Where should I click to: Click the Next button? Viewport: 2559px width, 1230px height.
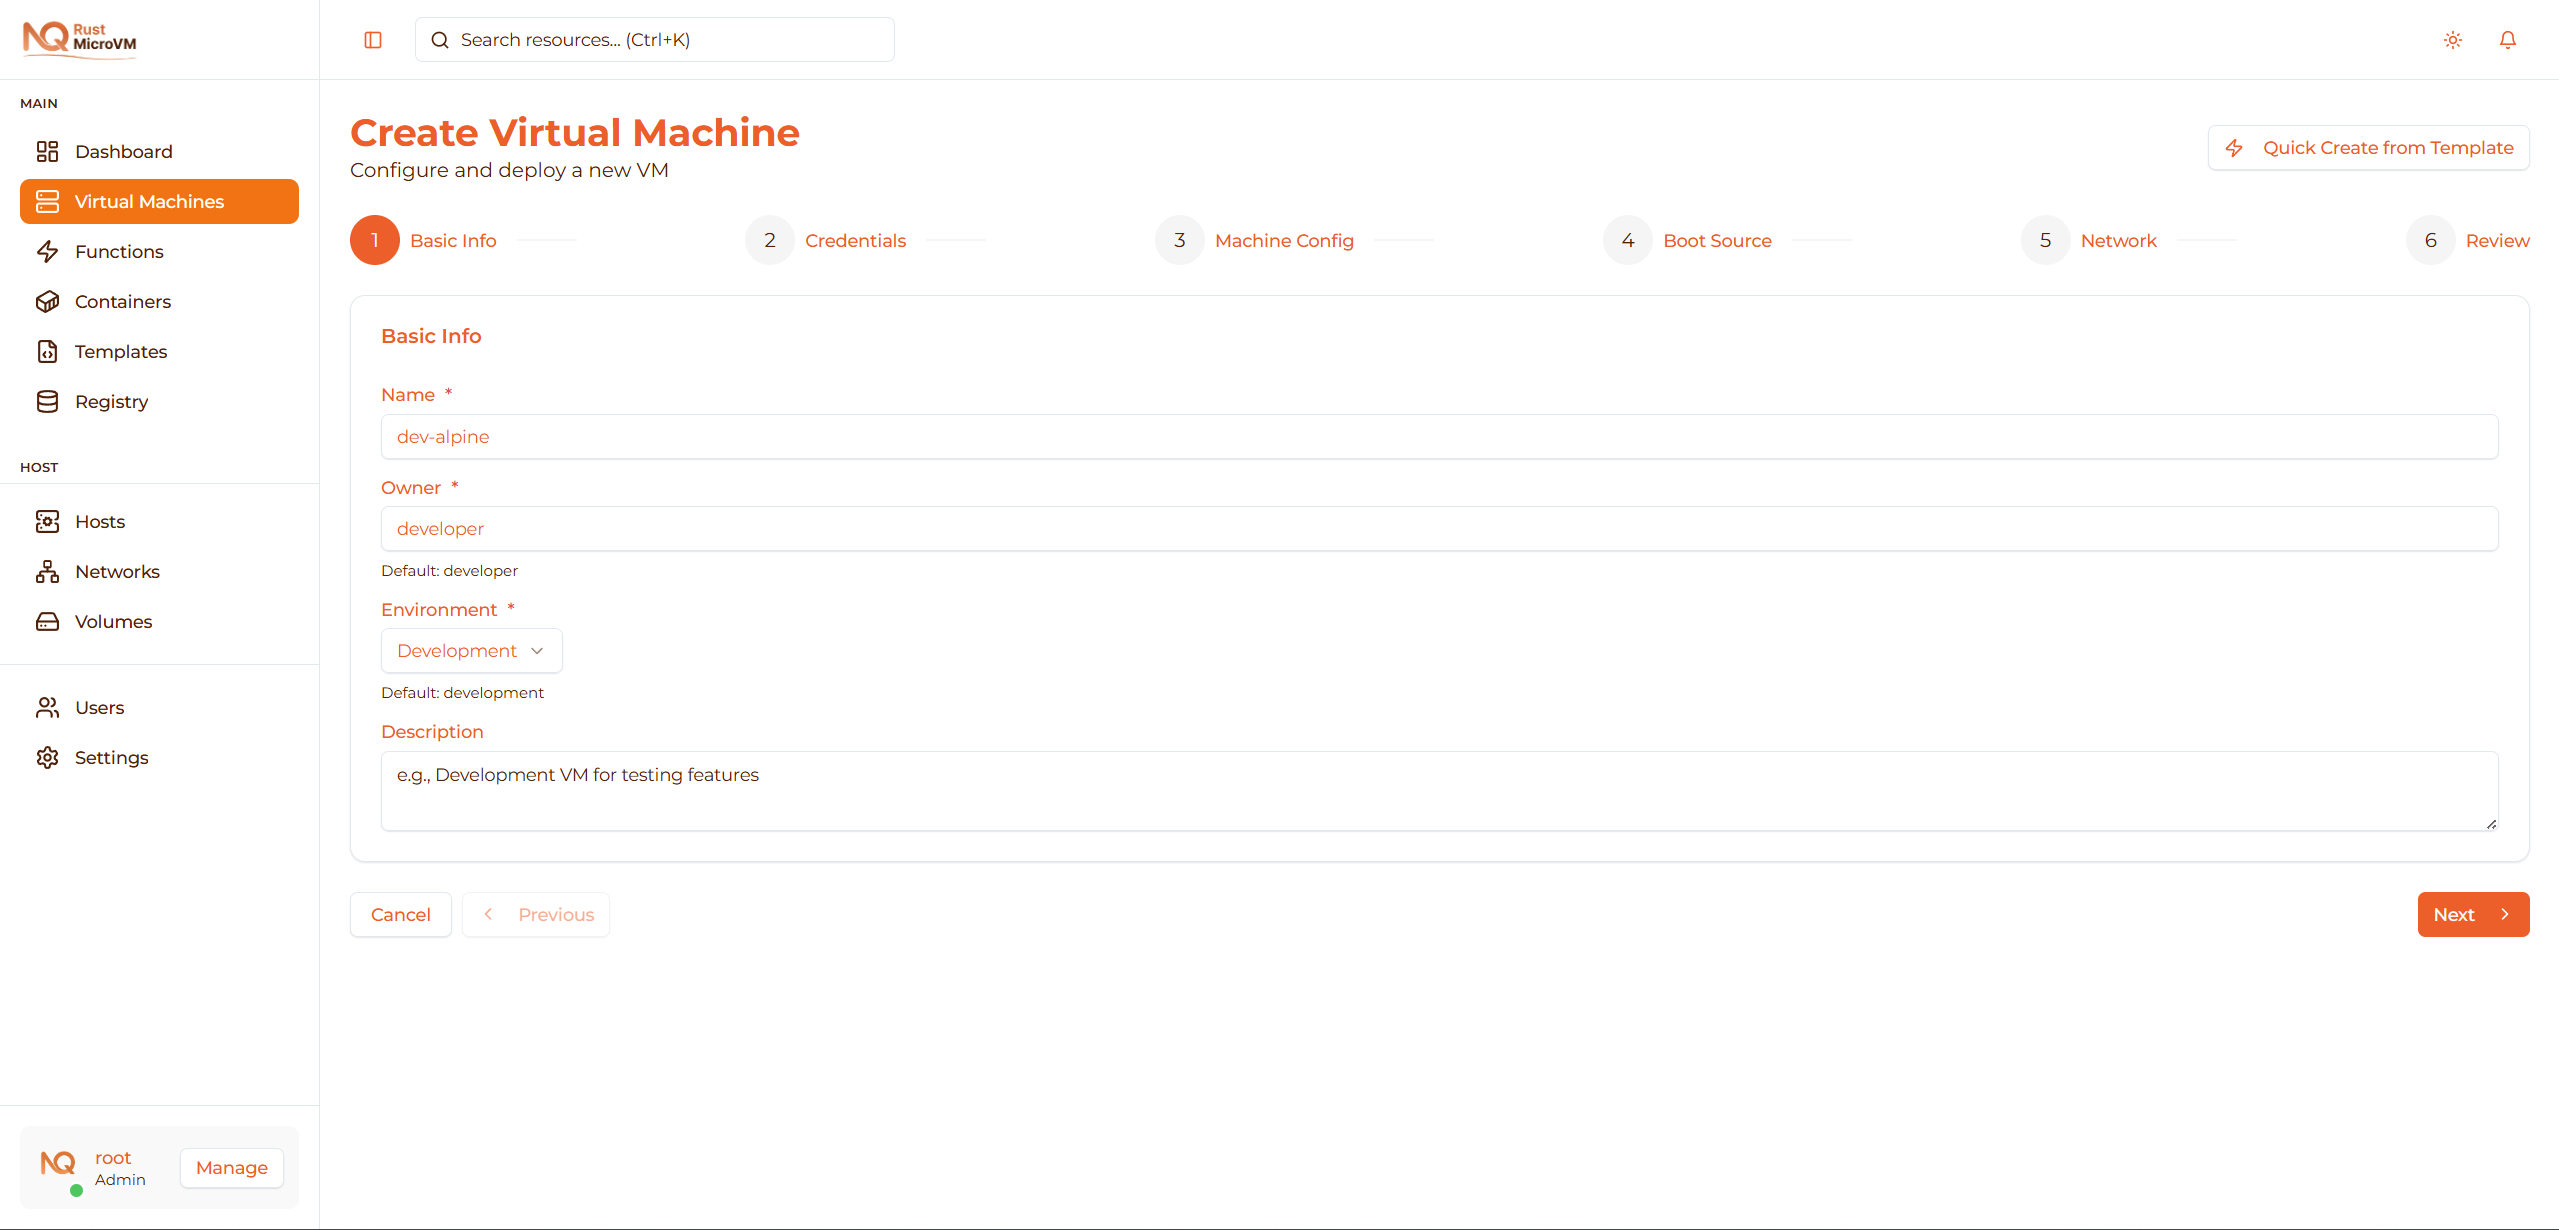tap(2472, 914)
